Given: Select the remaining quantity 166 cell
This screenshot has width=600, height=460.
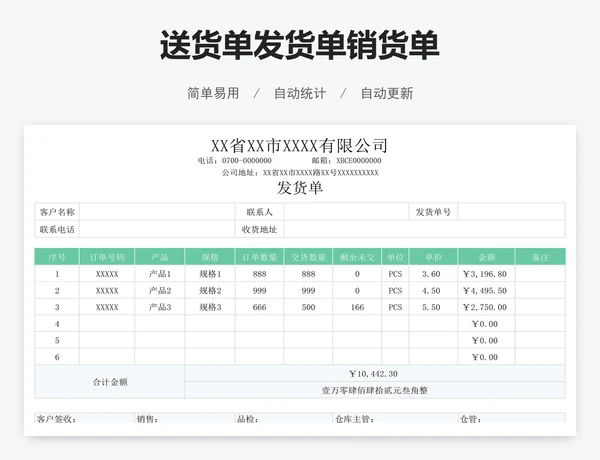Looking at the screenshot, I should (357, 307).
